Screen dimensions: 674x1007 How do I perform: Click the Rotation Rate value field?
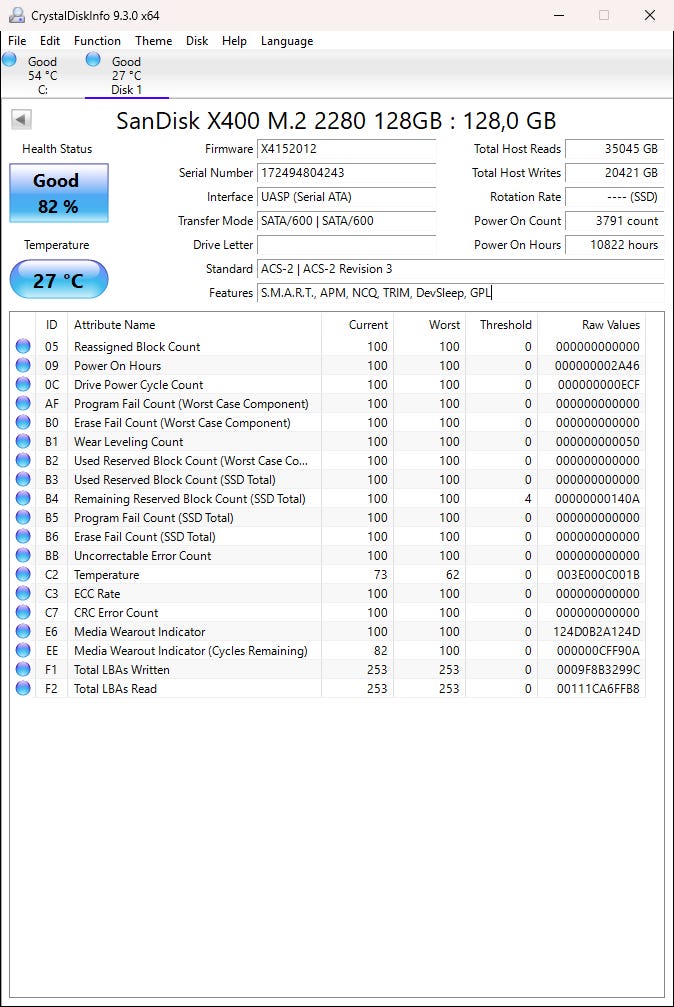click(614, 197)
